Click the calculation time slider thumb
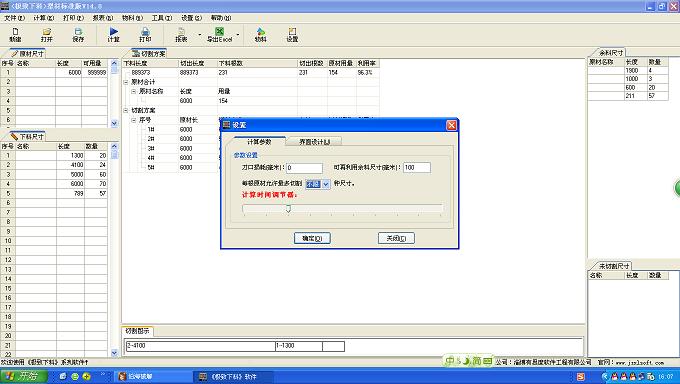This screenshot has height=384, width=680. [x=288, y=209]
